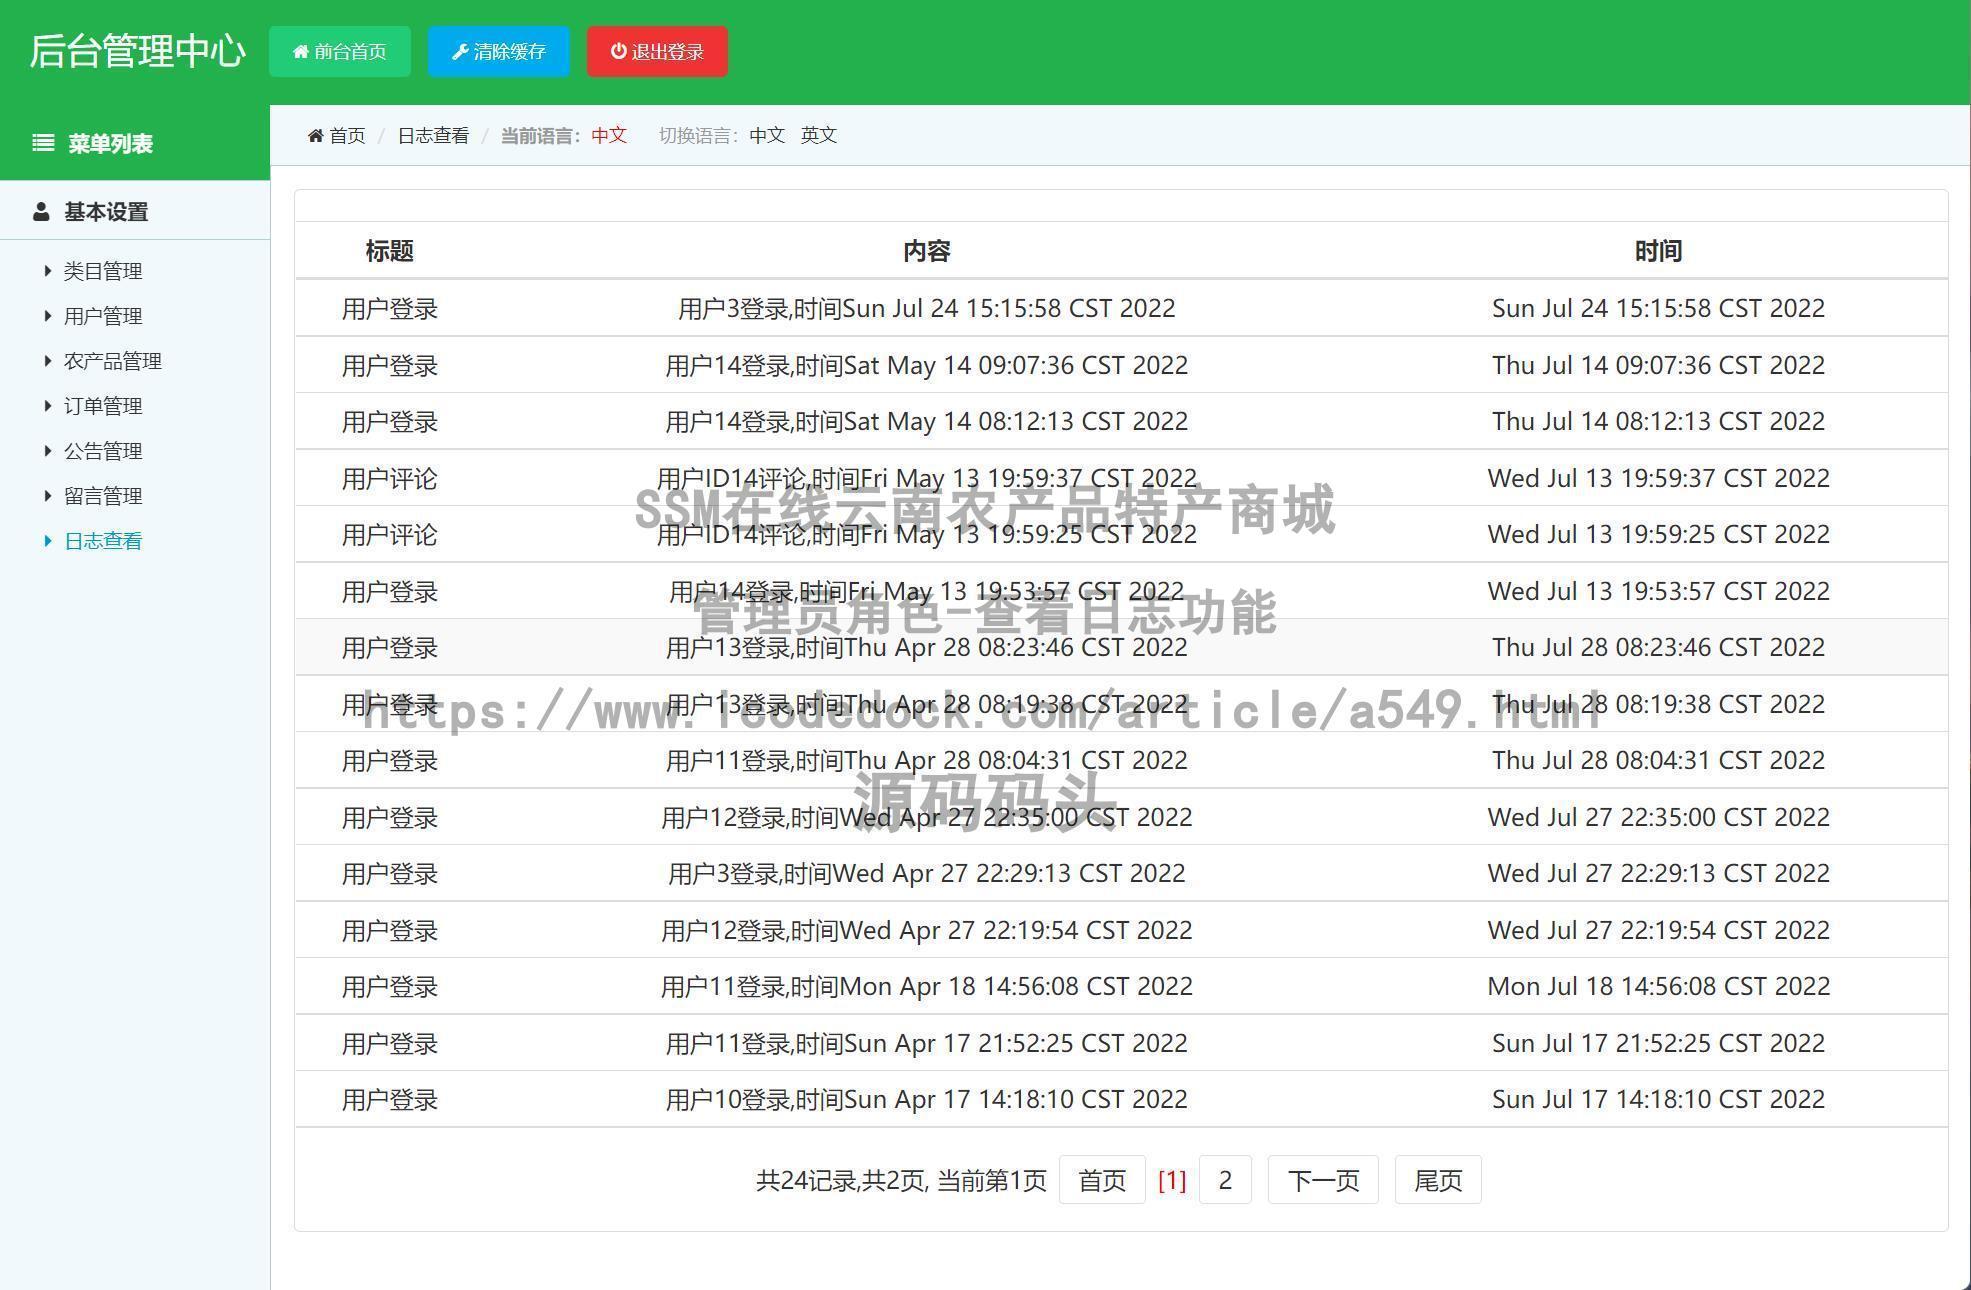Open 用户管理 from the sidebar
This screenshot has width=1971, height=1290.
click(x=102, y=315)
